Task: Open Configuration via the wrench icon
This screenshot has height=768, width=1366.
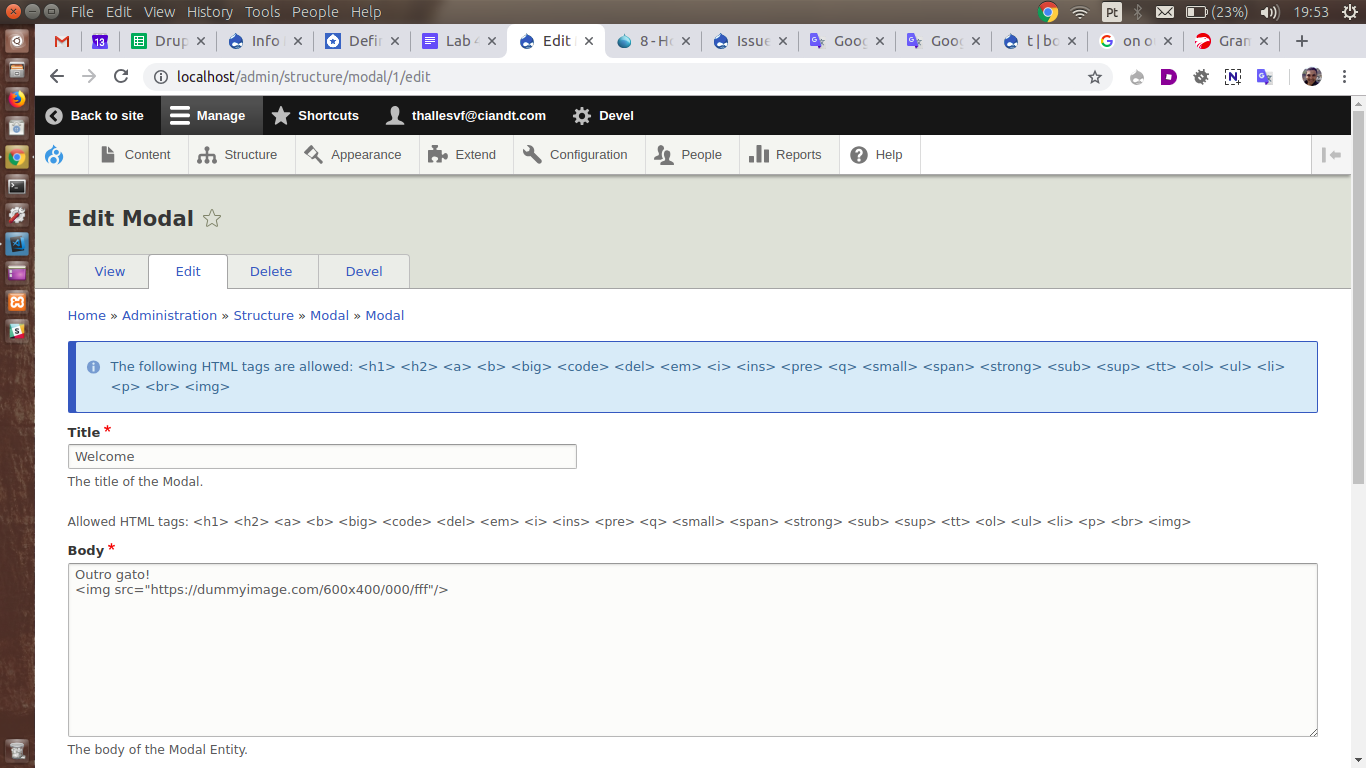Action: (x=531, y=154)
